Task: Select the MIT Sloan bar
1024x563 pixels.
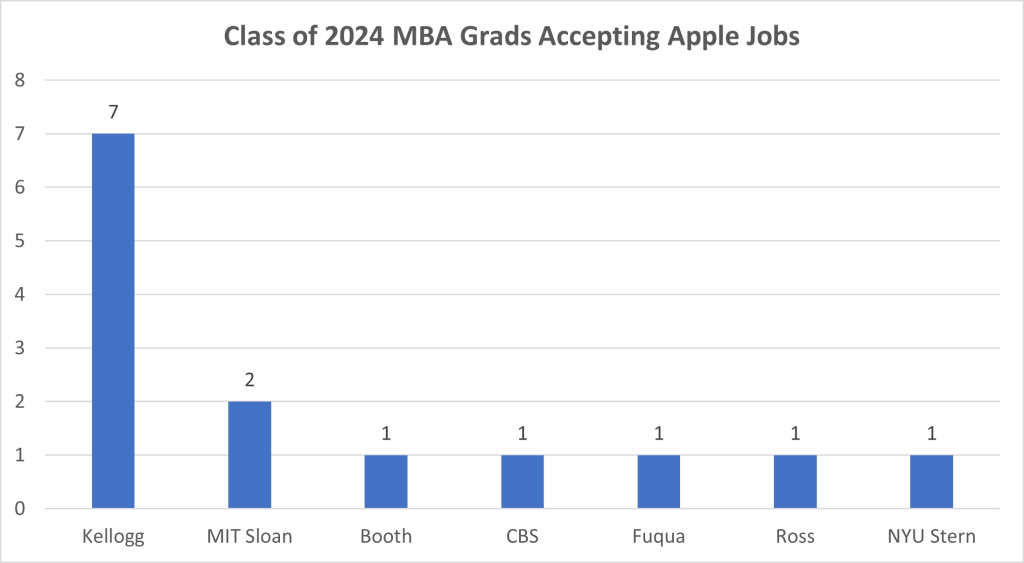Action: 249,455
